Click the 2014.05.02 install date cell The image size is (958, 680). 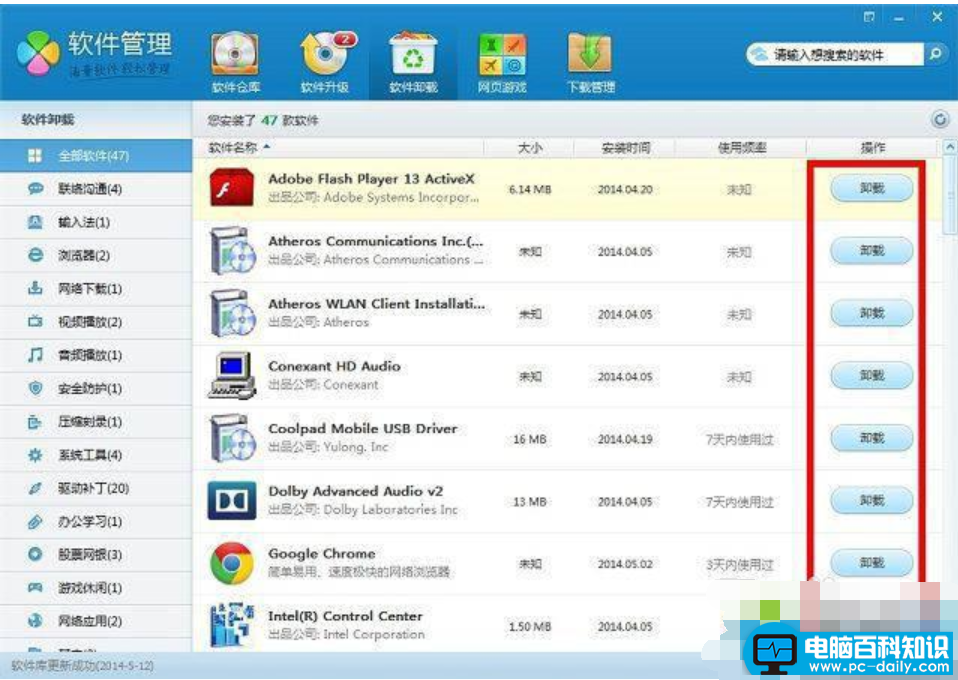pos(625,564)
